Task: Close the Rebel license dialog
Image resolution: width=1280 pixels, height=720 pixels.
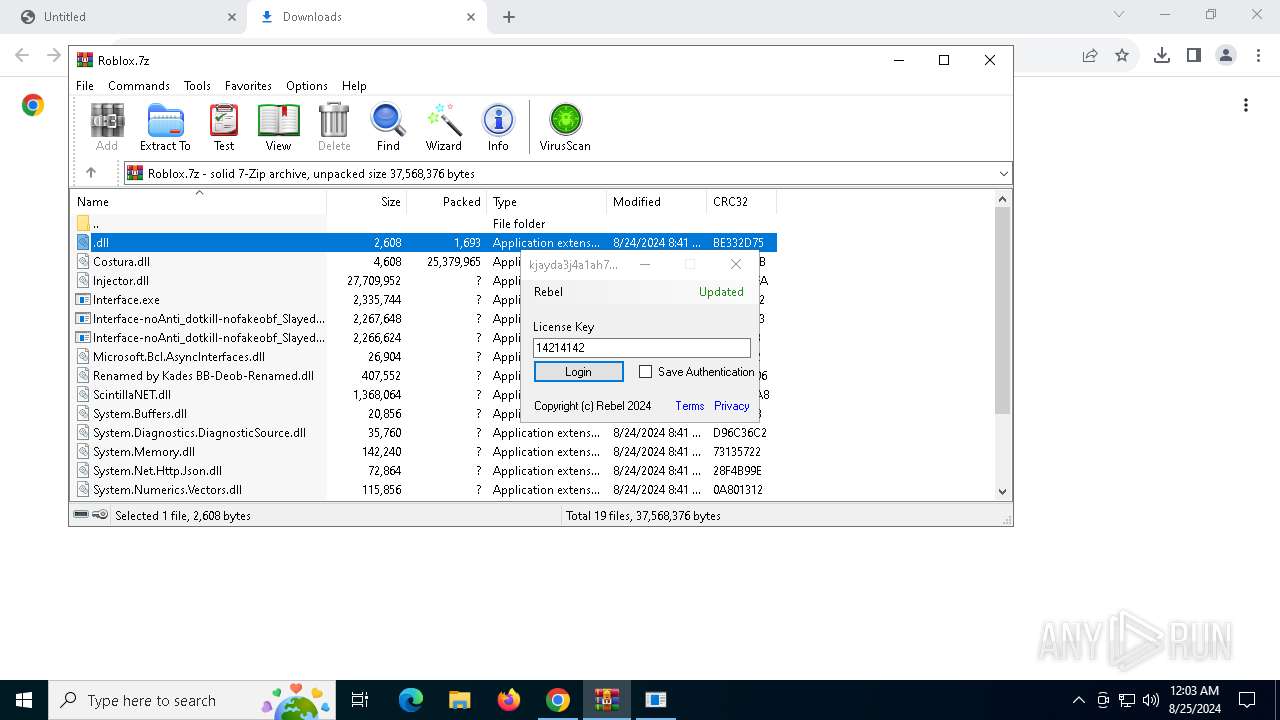Action: click(x=736, y=264)
